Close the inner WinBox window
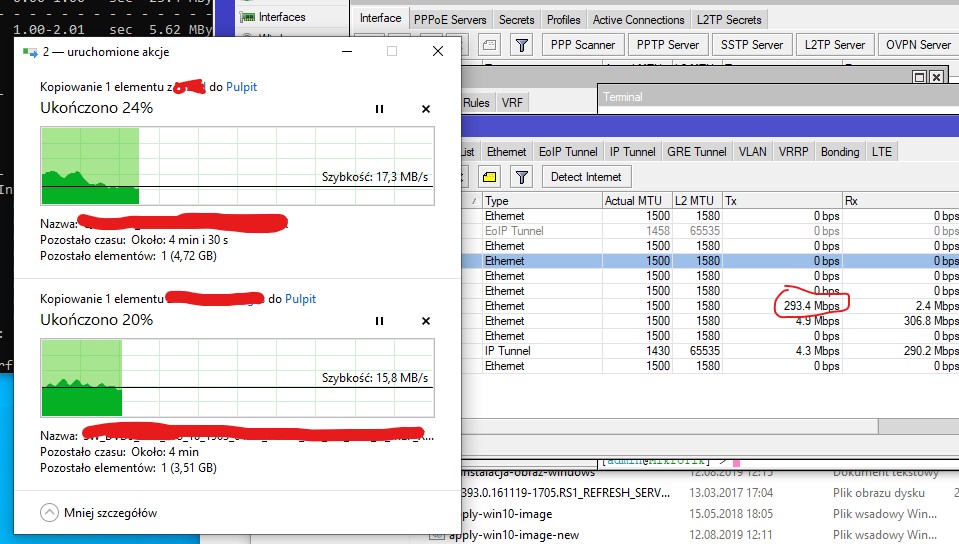 [936, 77]
